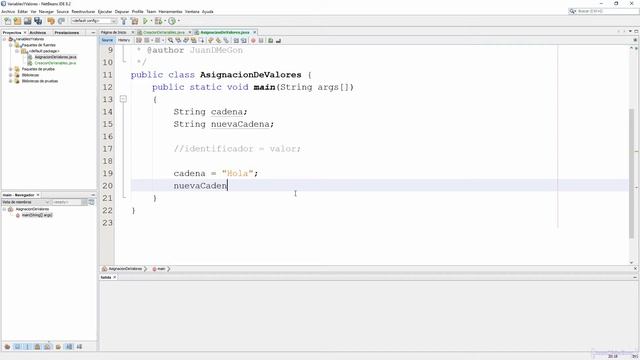Click the Profile Project clock icon

coord(172,21)
